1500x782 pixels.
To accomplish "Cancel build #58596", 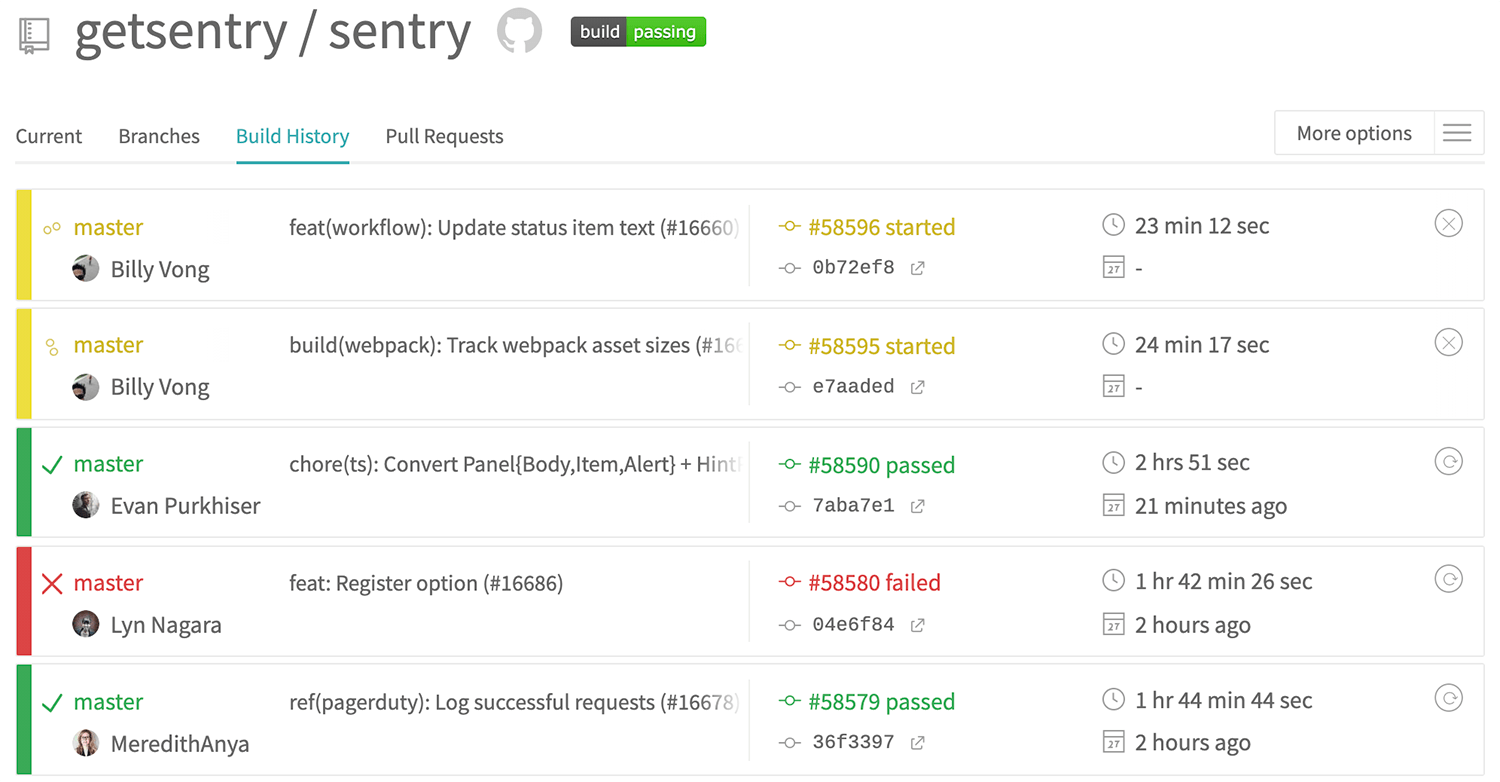I will [1448, 224].
